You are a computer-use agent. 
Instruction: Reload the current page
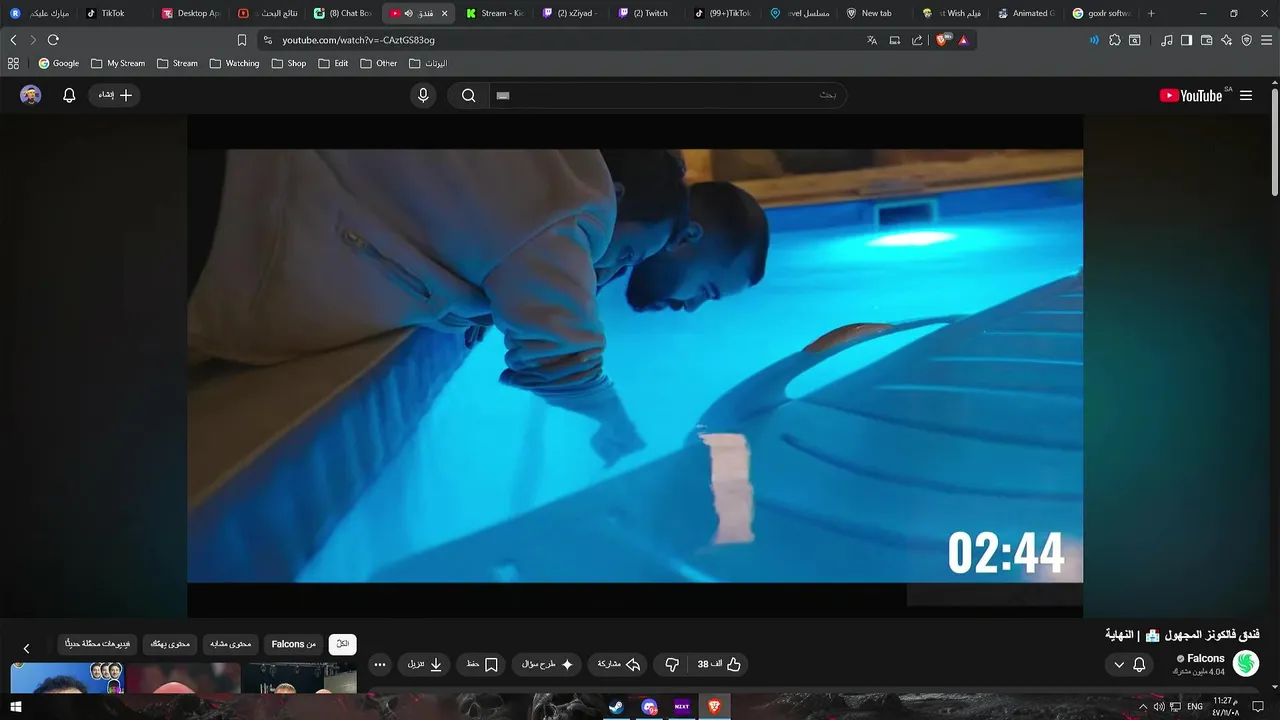(53, 40)
